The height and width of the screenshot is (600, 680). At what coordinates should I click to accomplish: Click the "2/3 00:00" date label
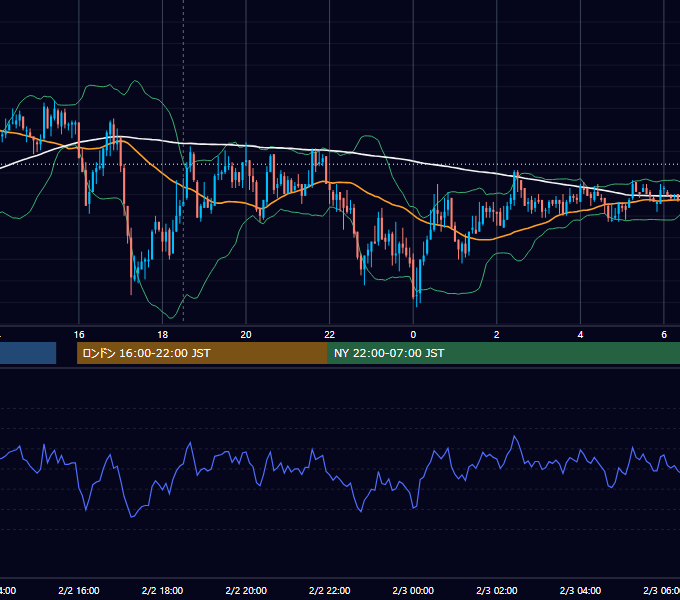[x=413, y=591]
